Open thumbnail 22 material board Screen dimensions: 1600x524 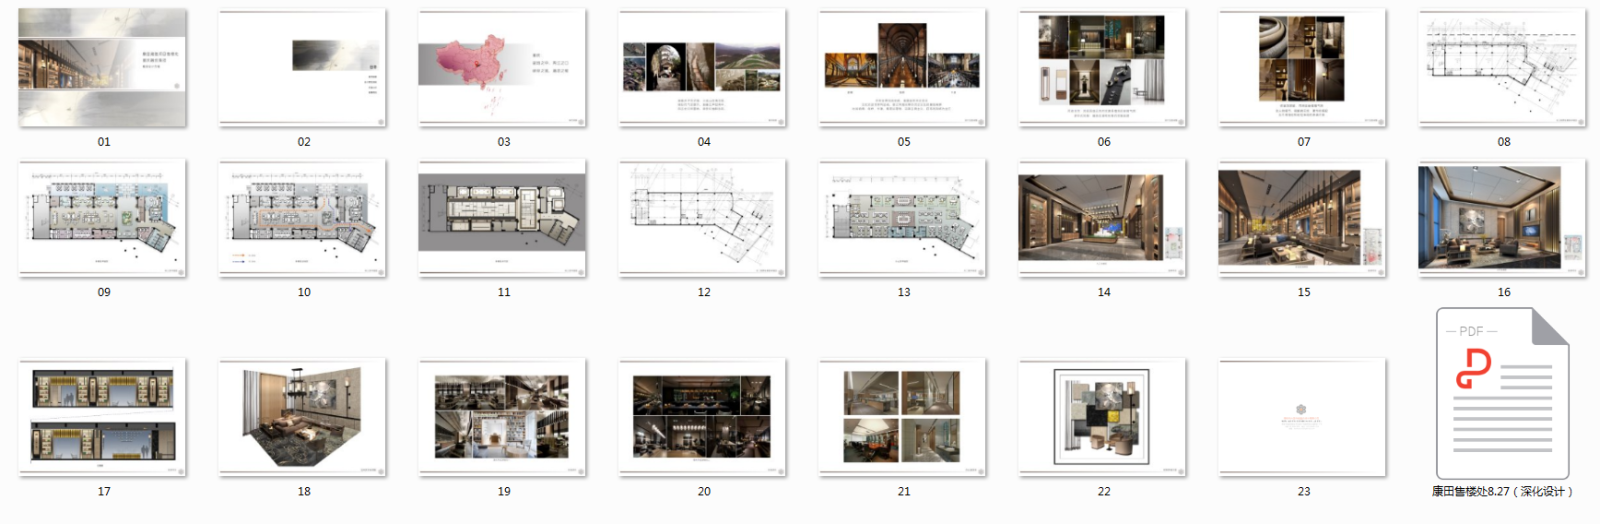1103,417
